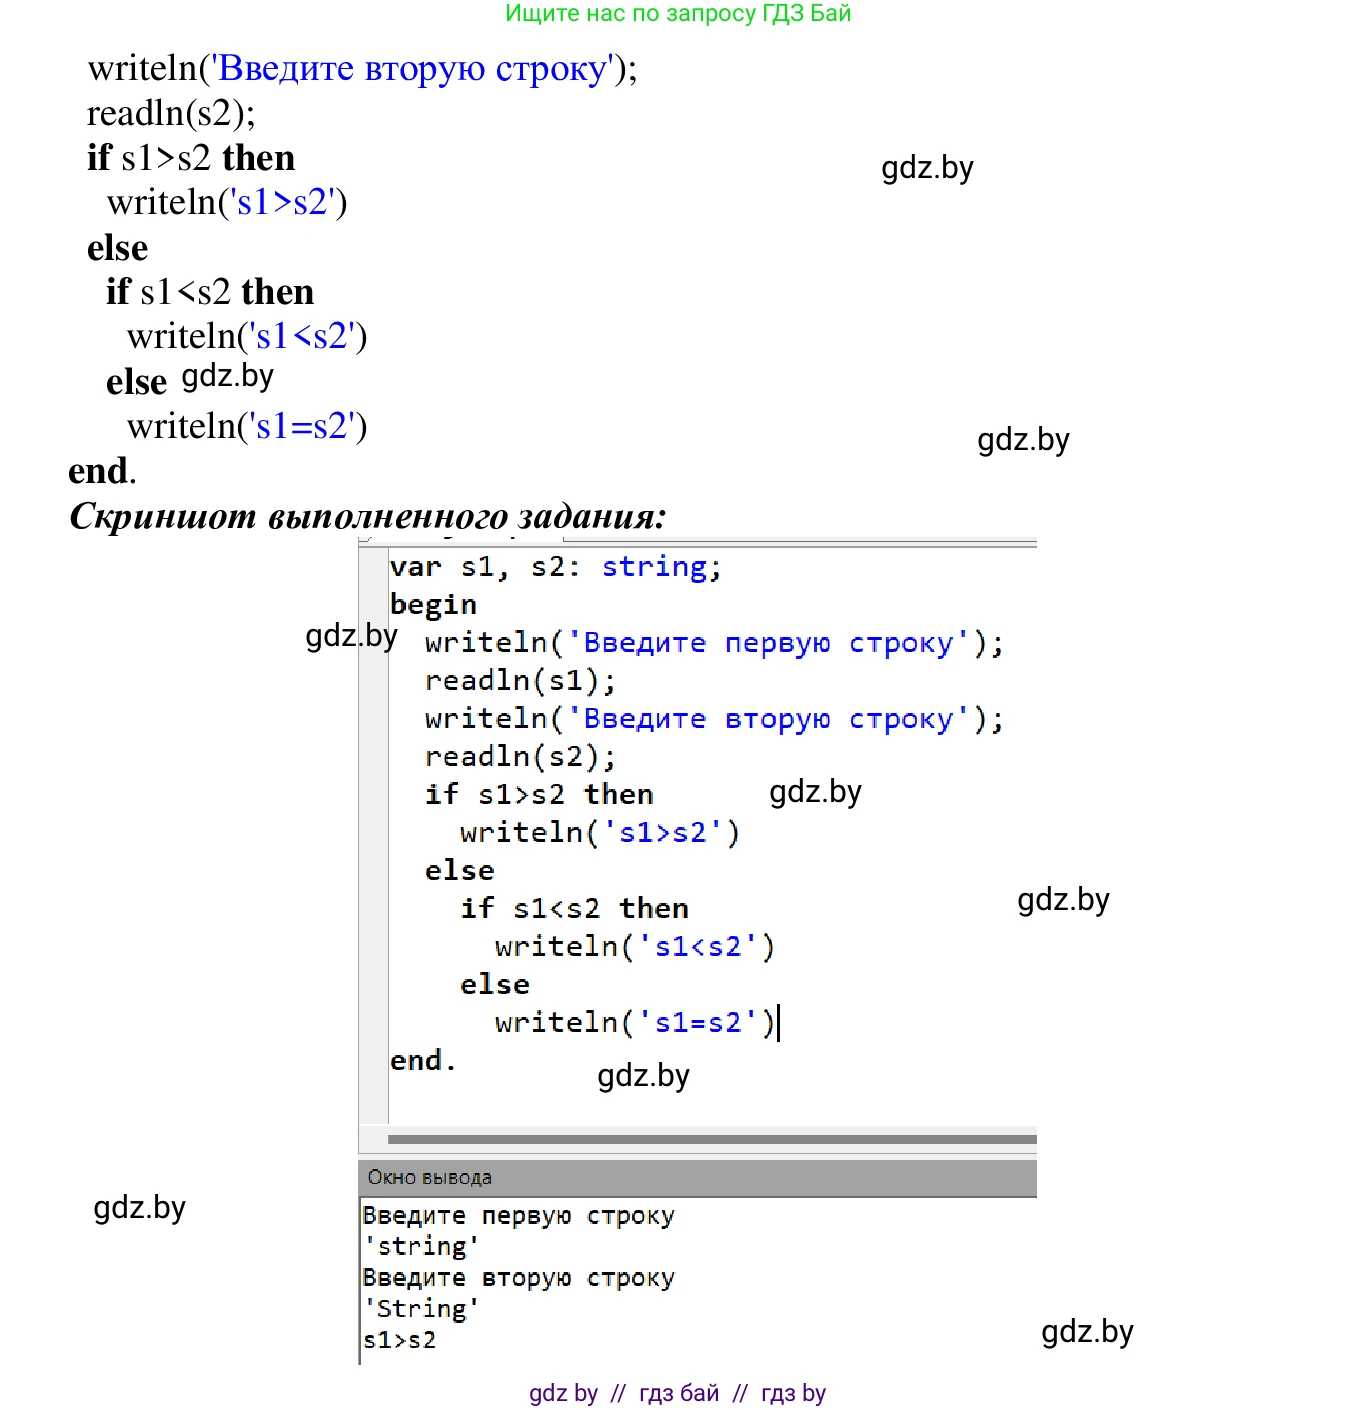Click the "s1>s2" result in output window
Image resolution: width=1359 pixels, height=1410 pixels.
point(400,1340)
